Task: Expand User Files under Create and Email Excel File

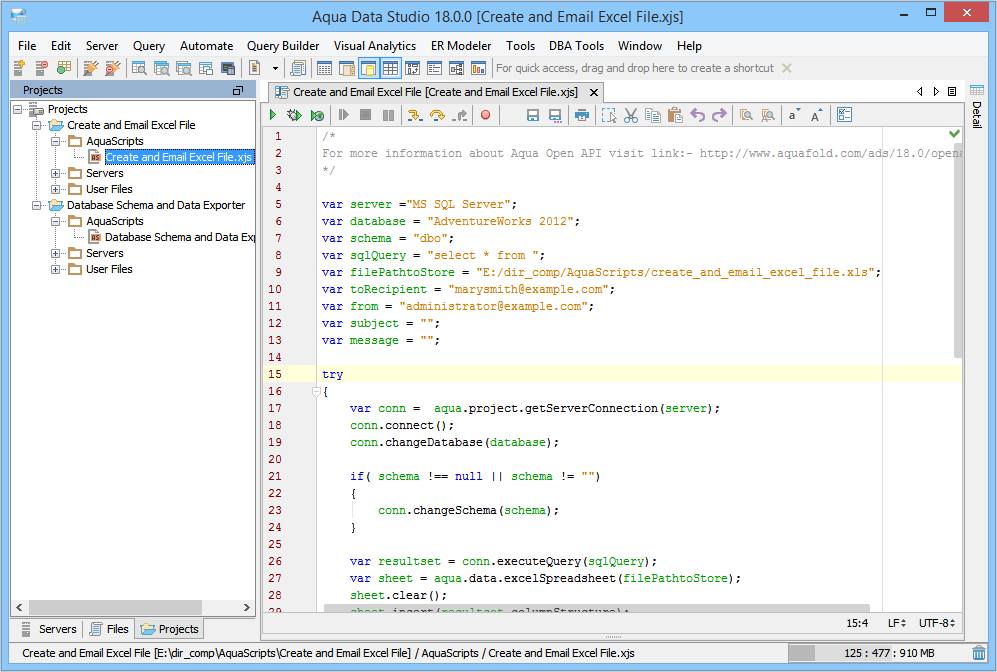Action: pyautogui.click(x=56, y=189)
